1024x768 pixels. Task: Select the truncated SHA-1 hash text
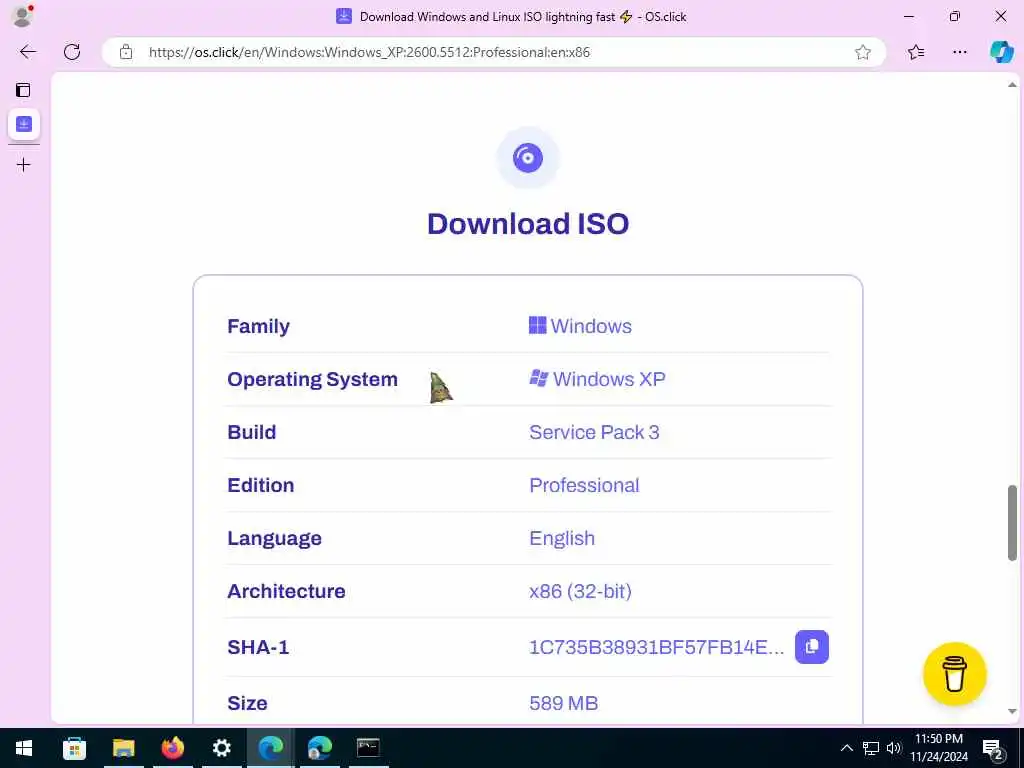click(x=656, y=647)
